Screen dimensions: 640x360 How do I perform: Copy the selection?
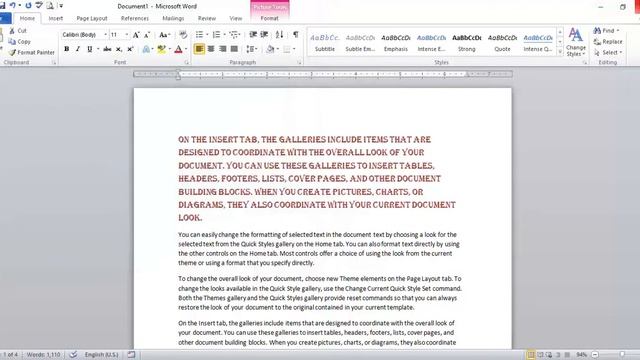point(19,42)
